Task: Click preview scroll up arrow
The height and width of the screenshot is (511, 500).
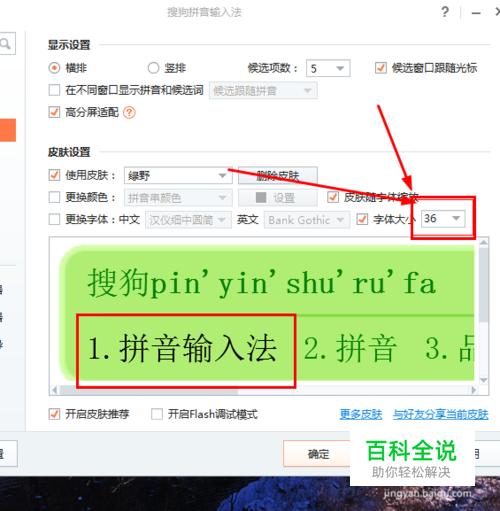Action: (484, 242)
